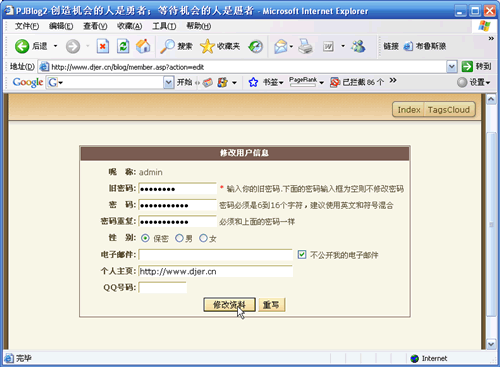Open Google search box dropdown
The image size is (500, 367).
tap(169, 82)
